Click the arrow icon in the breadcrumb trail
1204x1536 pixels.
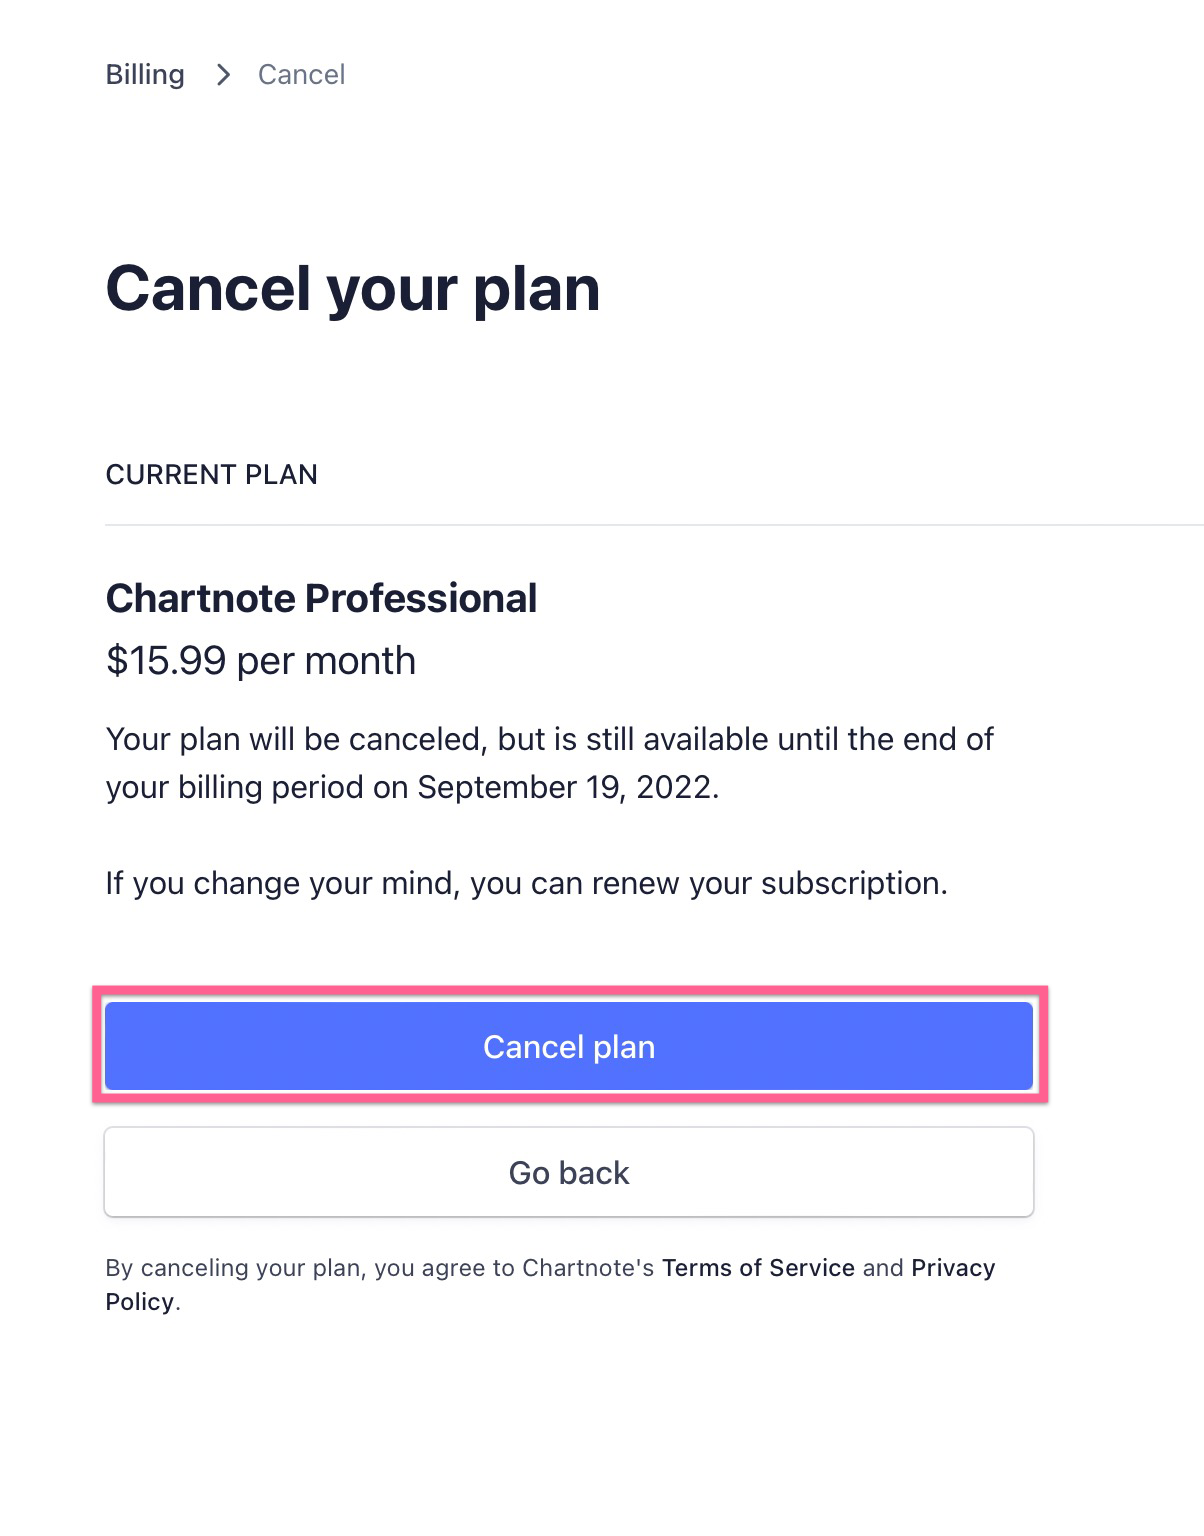tap(223, 74)
